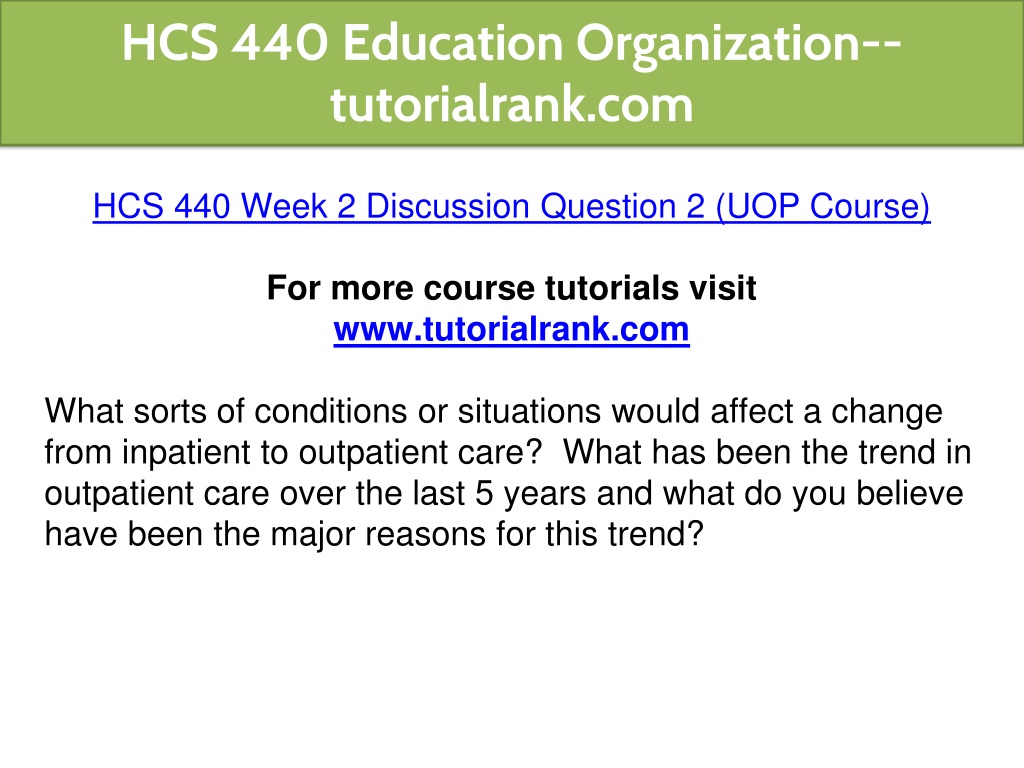This screenshot has height=768, width=1024.
Task: Click the green title banner
Action: point(512,72)
